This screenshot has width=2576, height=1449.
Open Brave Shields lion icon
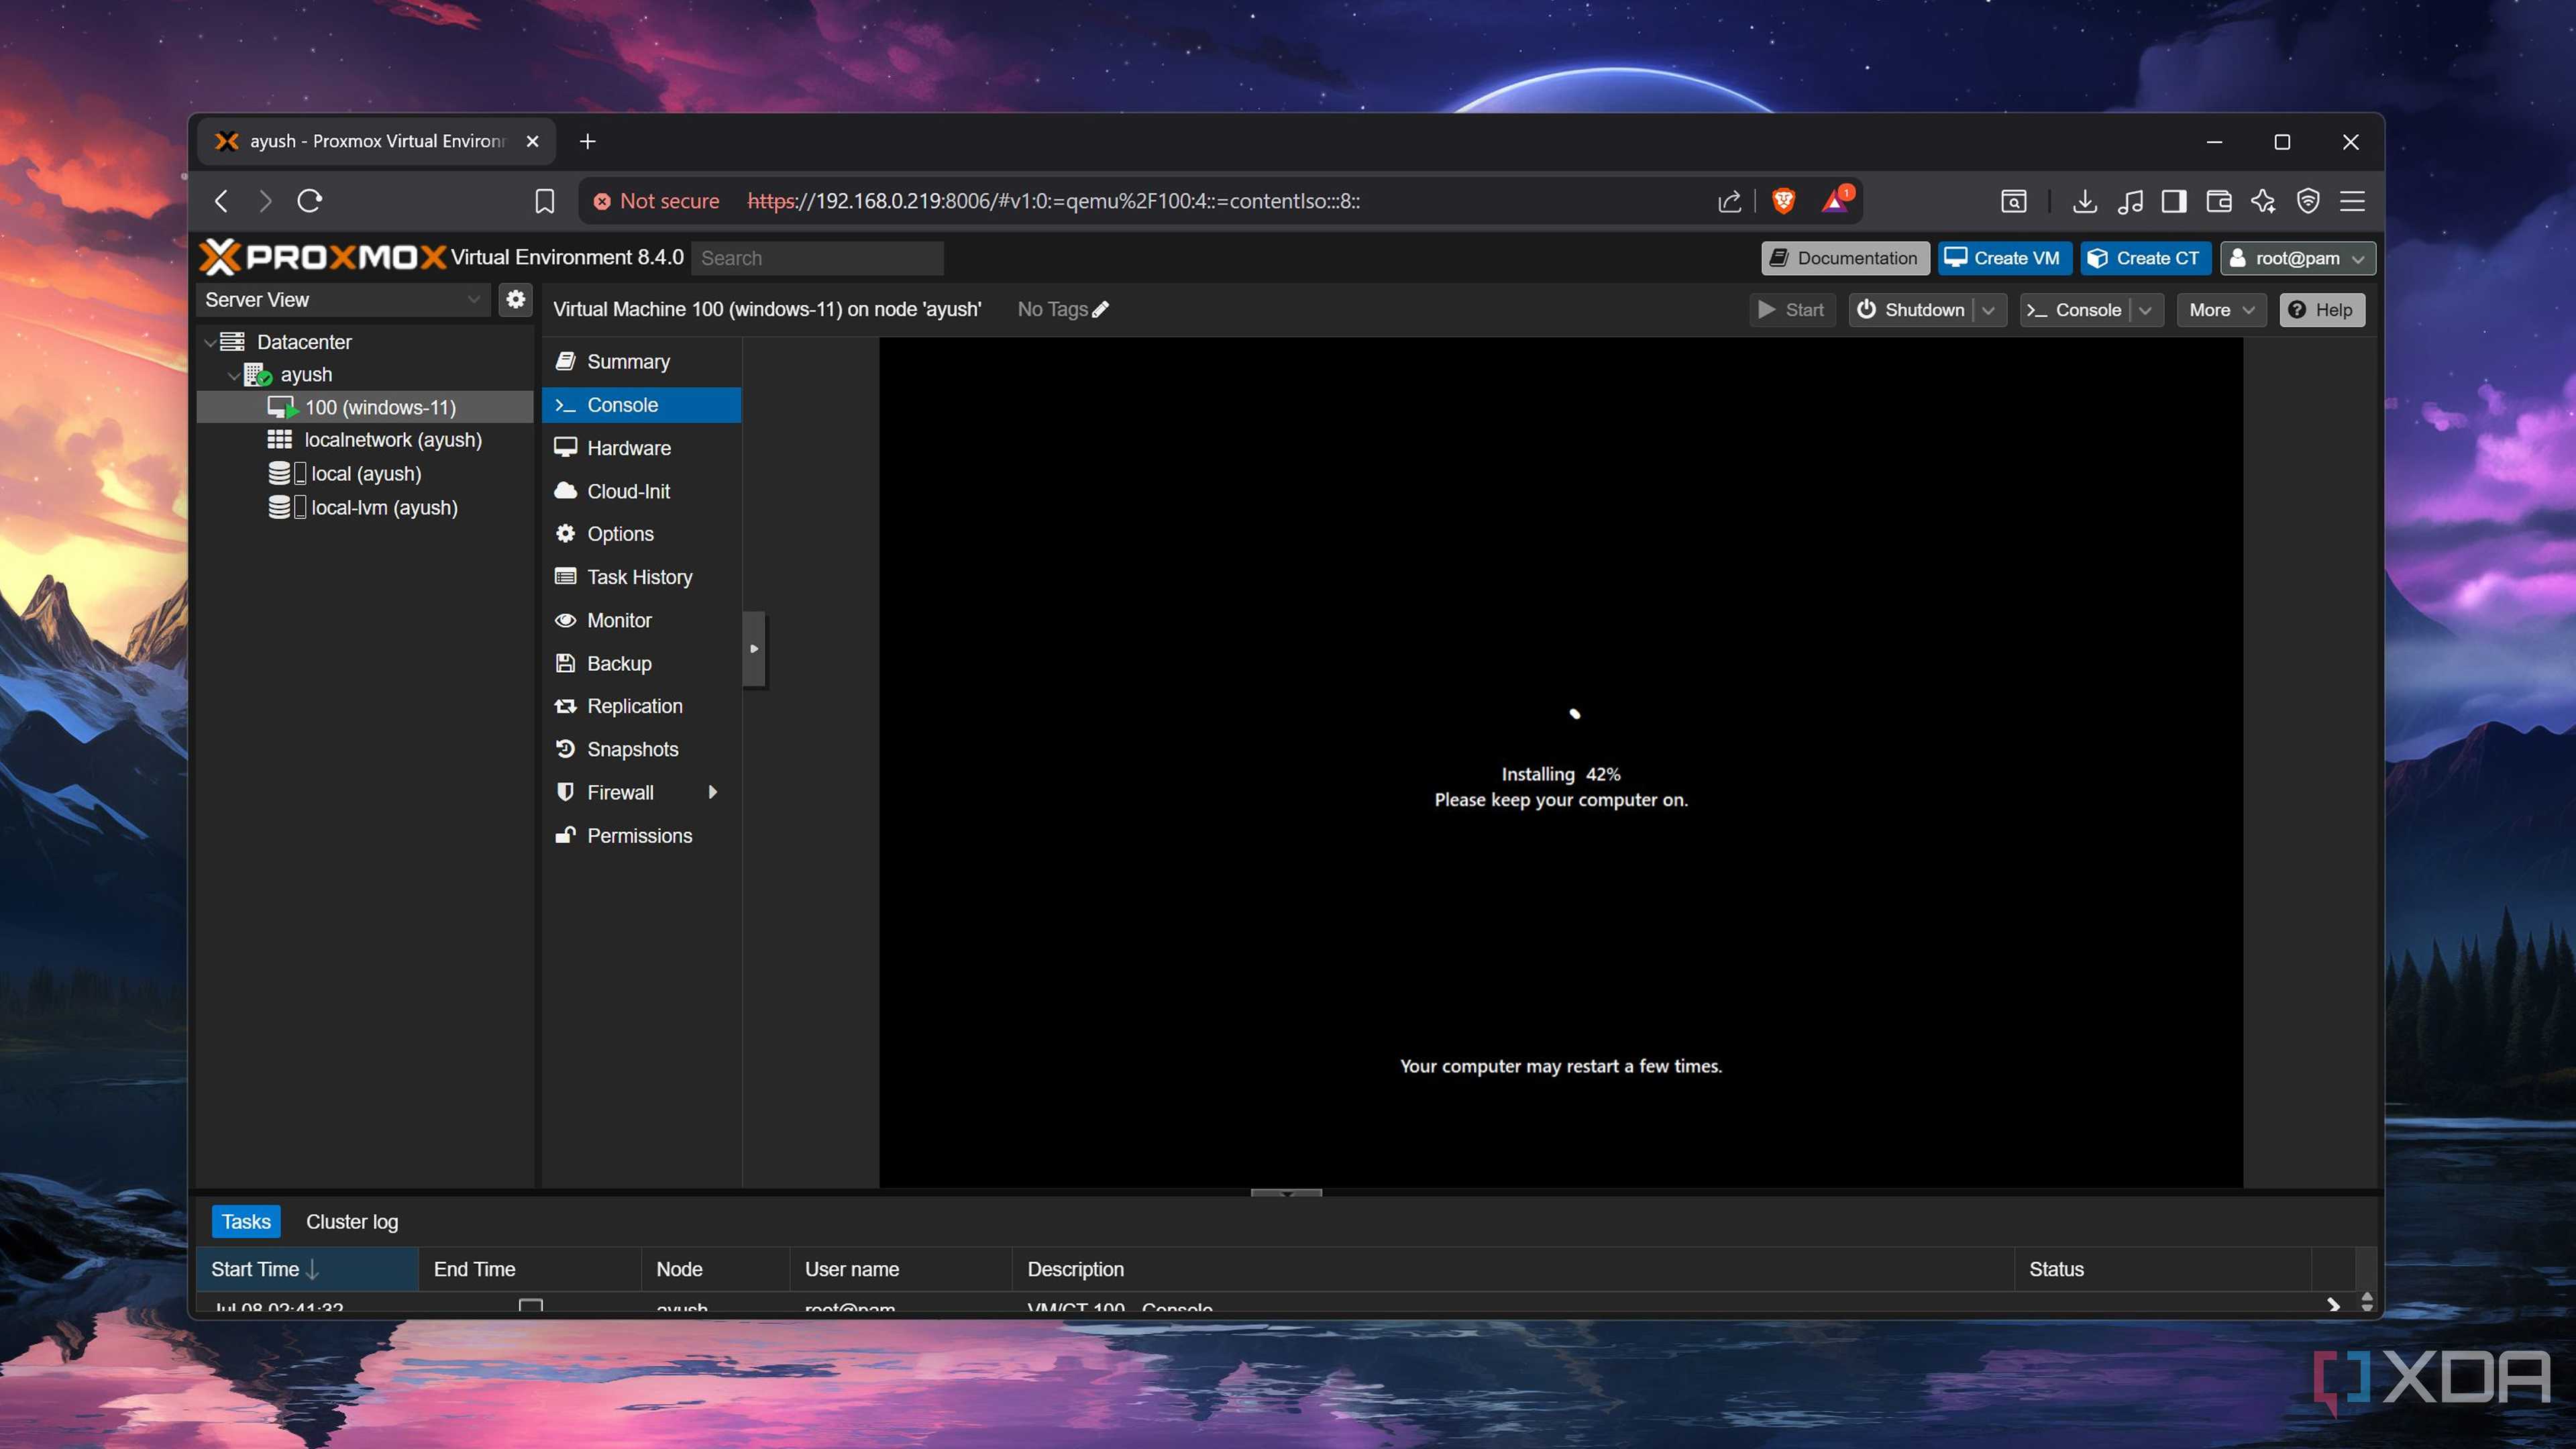(1783, 201)
